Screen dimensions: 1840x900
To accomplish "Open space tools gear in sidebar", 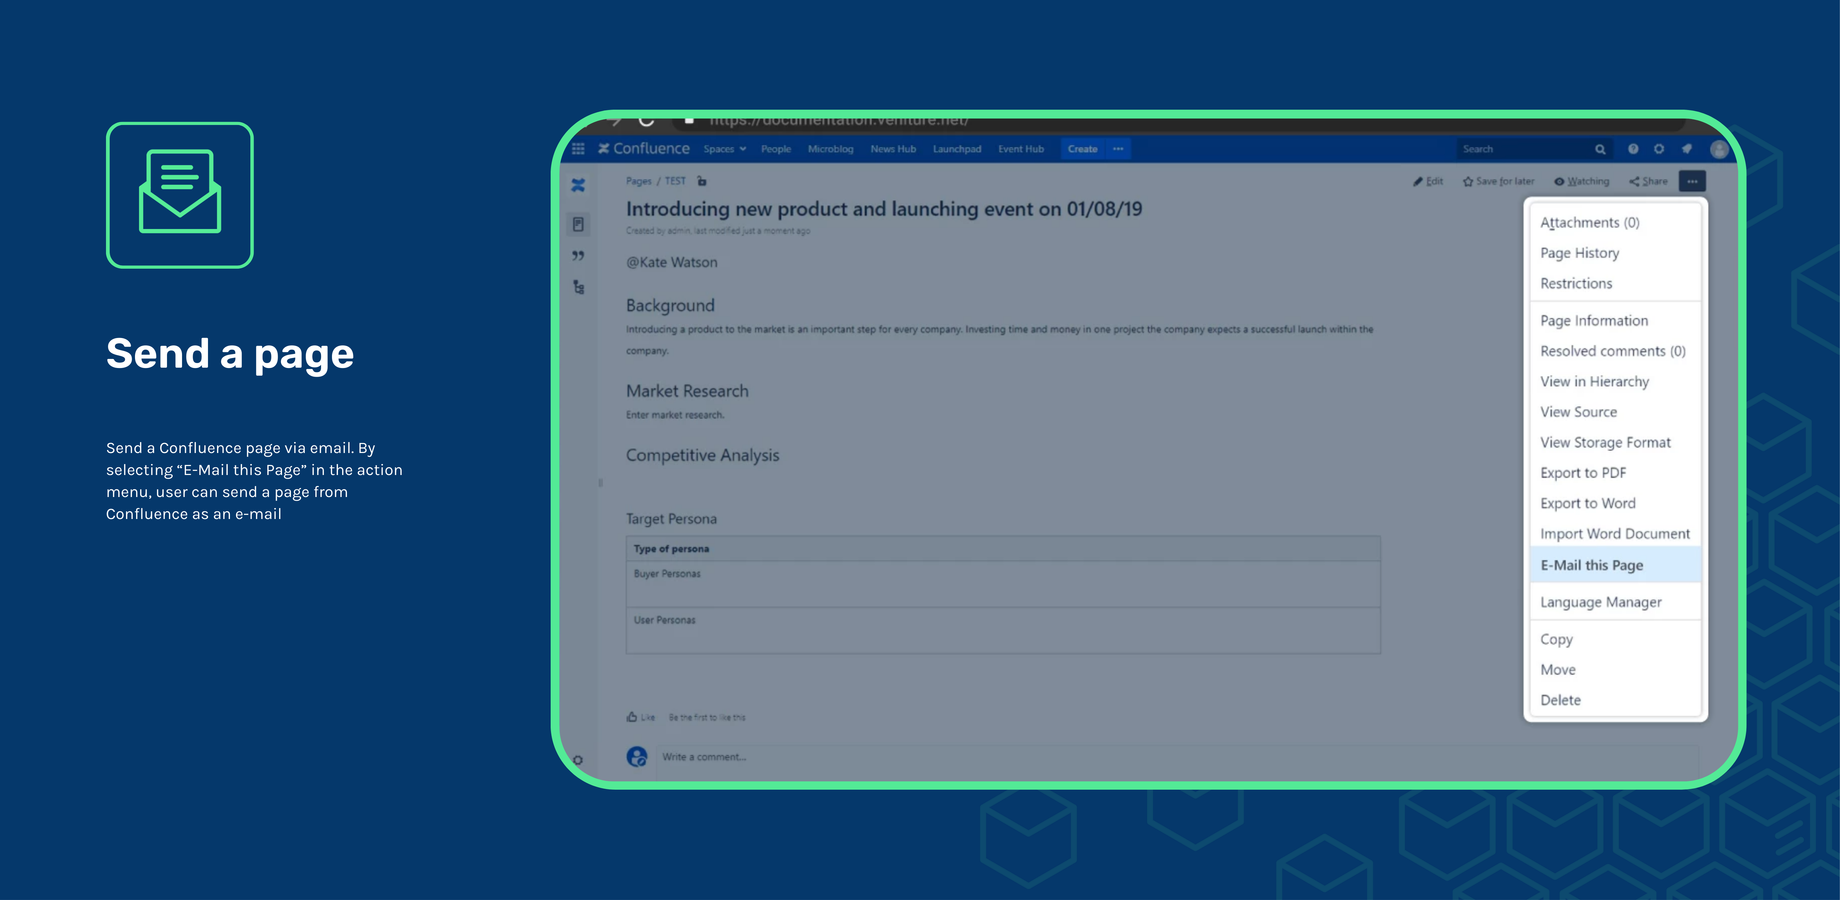I will 577,760.
